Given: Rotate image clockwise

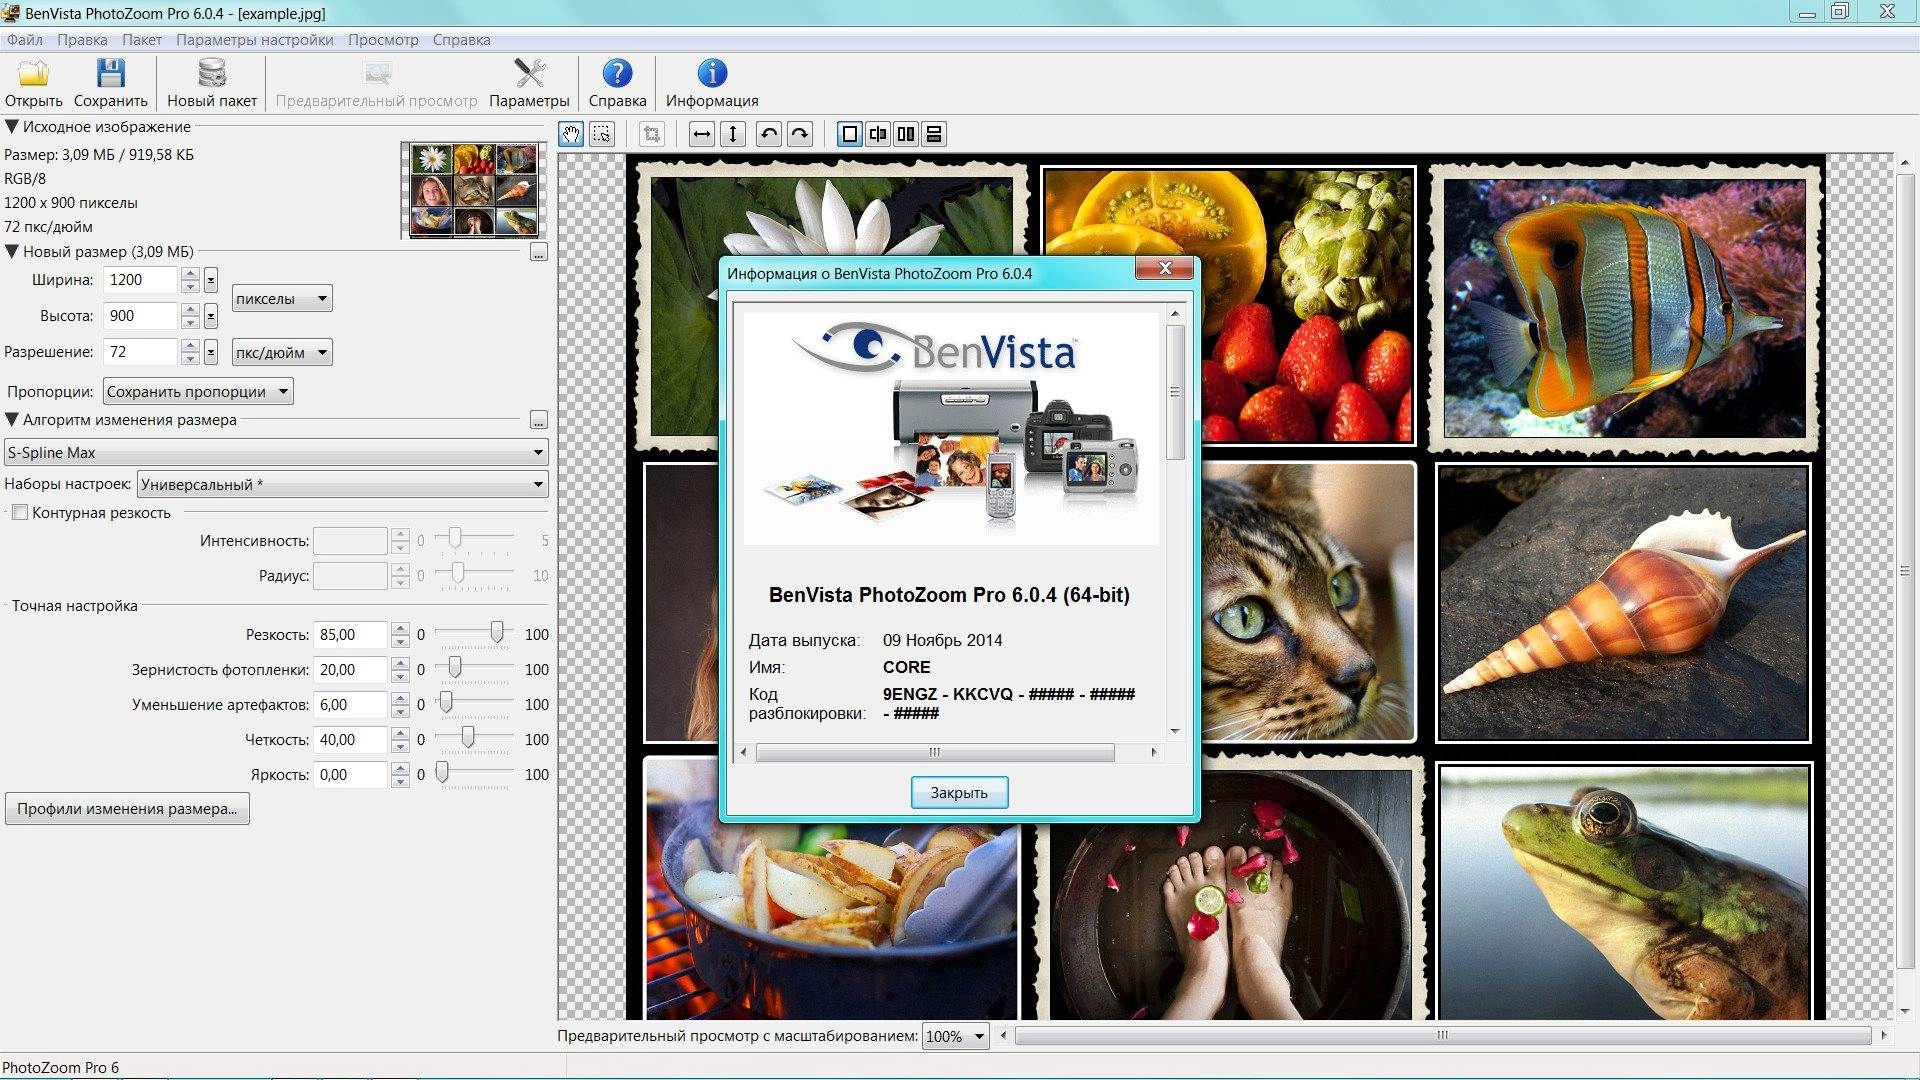Looking at the screenshot, I should coord(800,134).
